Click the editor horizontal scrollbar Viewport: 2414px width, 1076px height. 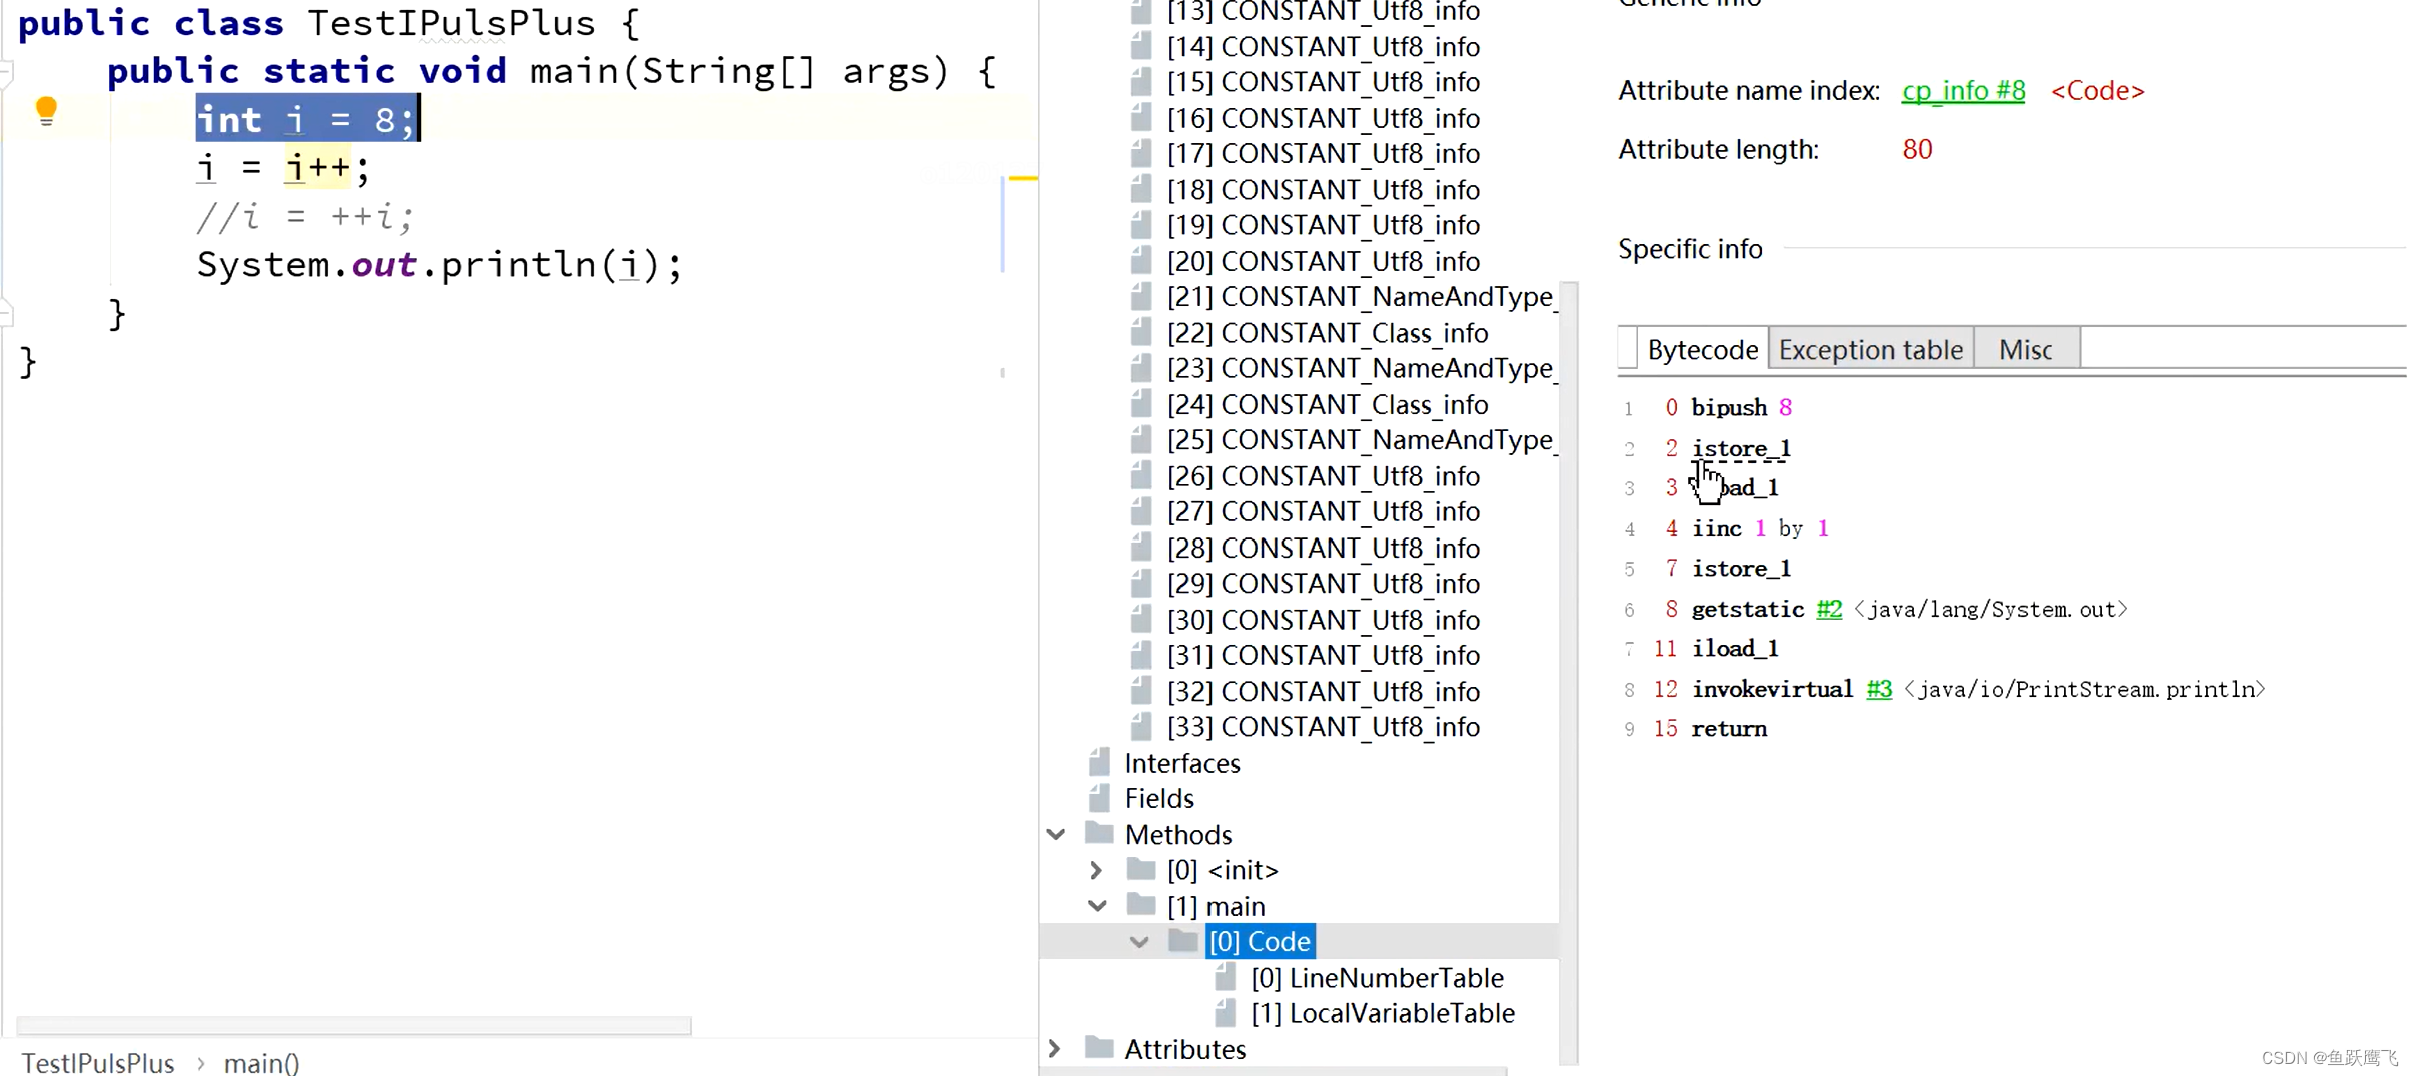pyautogui.click(x=354, y=1025)
